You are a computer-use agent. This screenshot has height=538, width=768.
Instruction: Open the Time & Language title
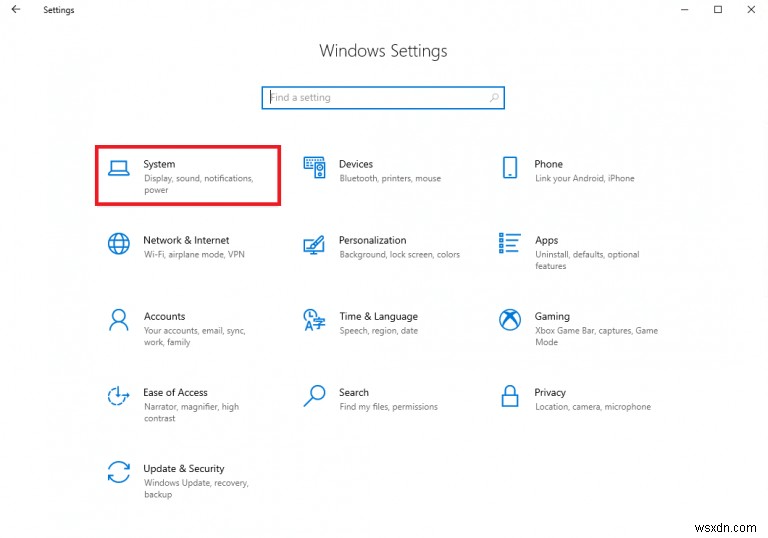[379, 317]
